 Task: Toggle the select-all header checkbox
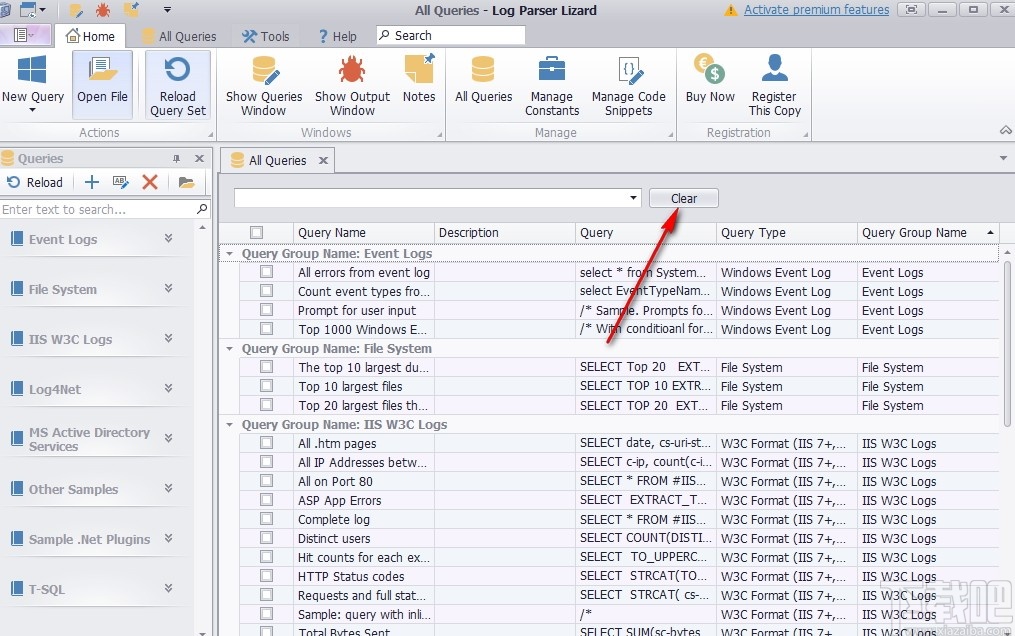(256, 232)
